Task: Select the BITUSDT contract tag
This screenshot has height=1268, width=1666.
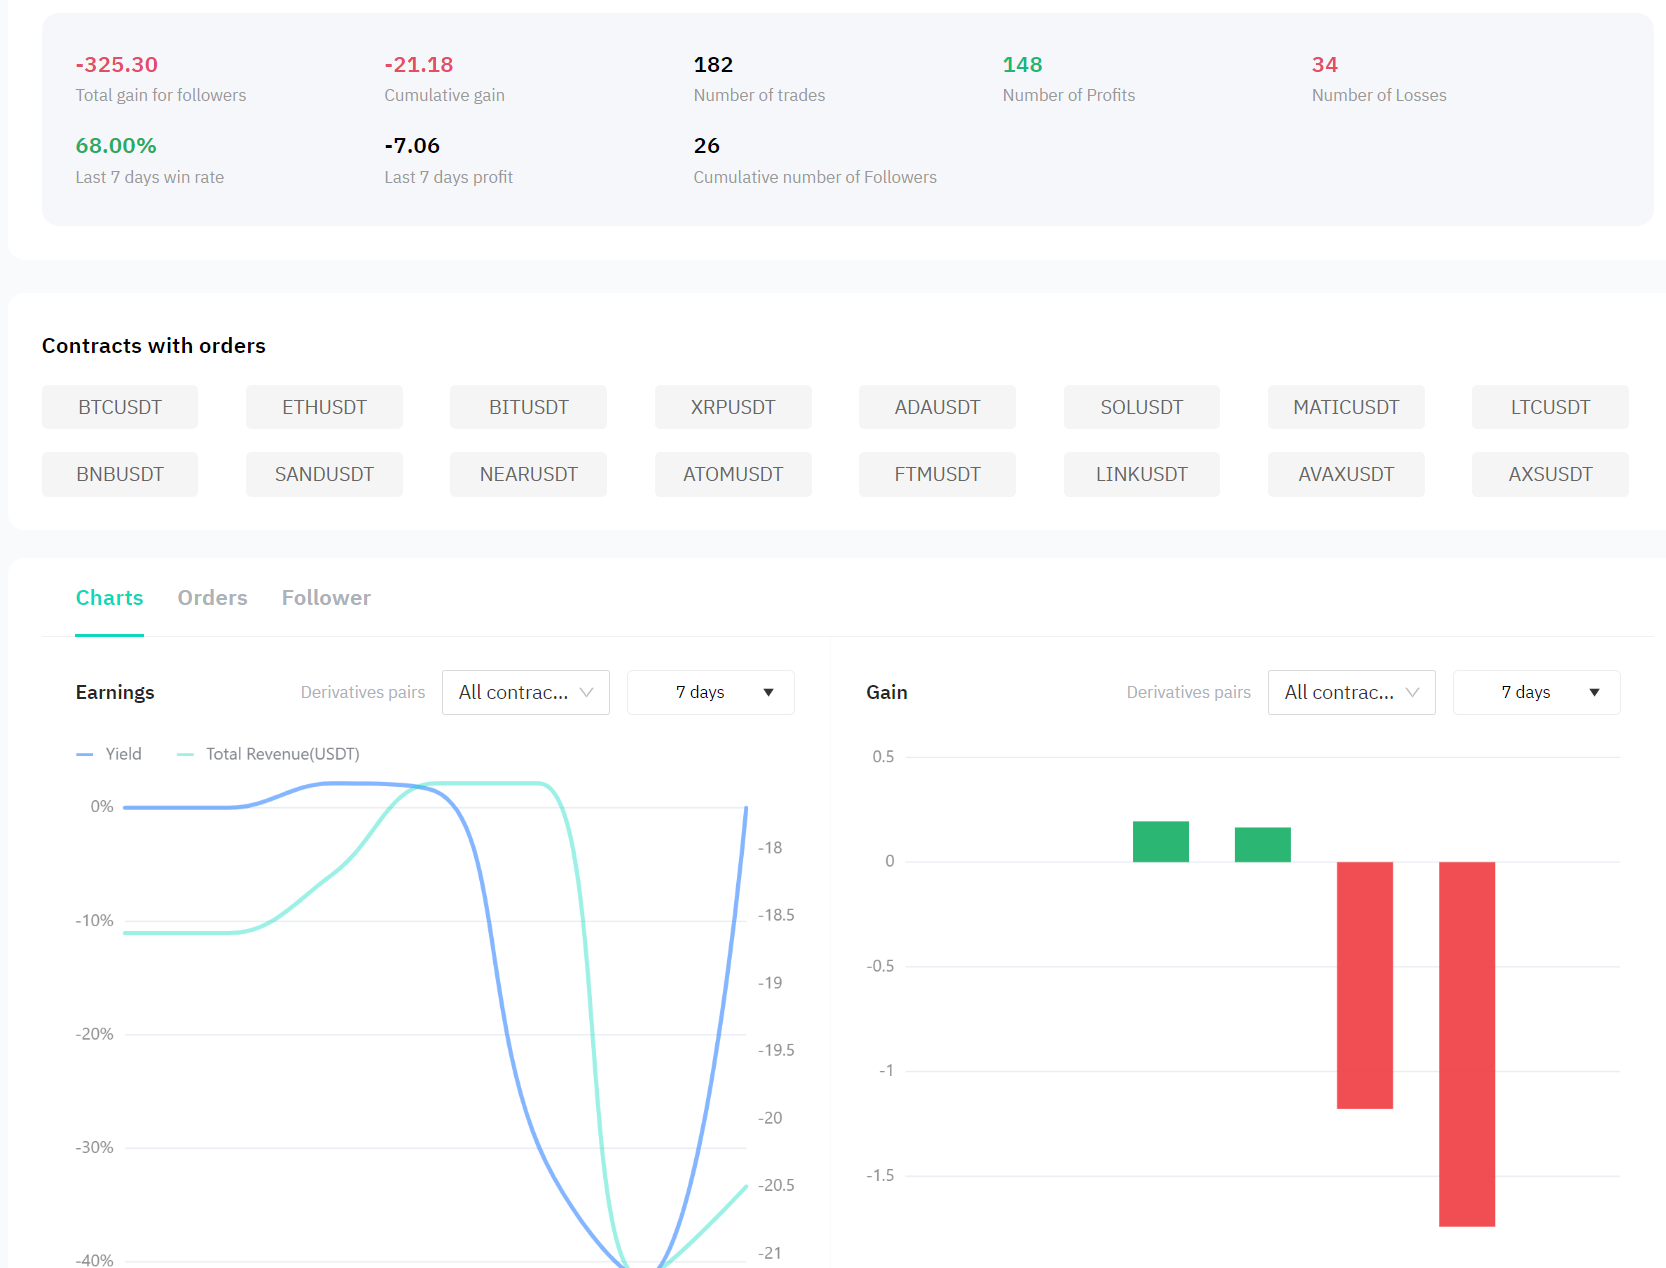Action: (528, 407)
